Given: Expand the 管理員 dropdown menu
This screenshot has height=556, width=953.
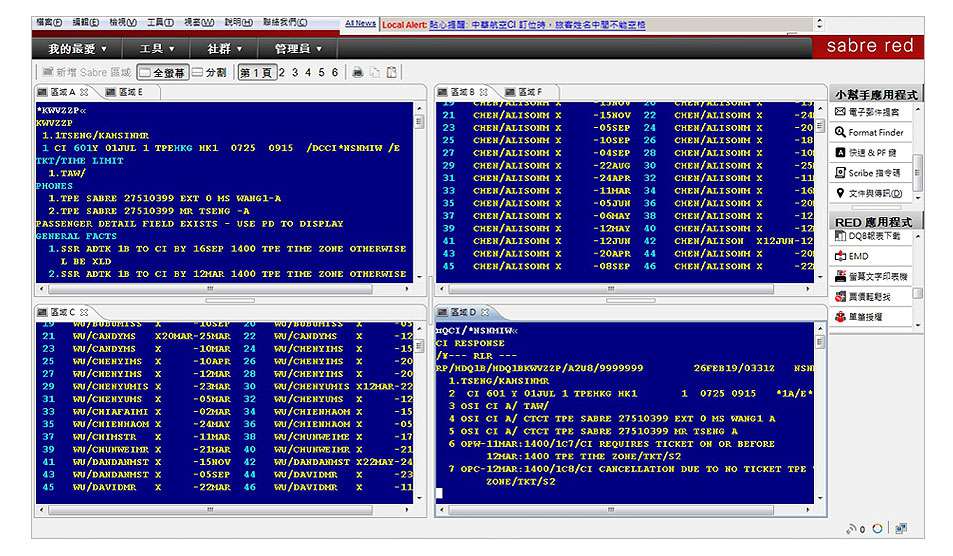Looking at the screenshot, I should pyautogui.click(x=298, y=49).
